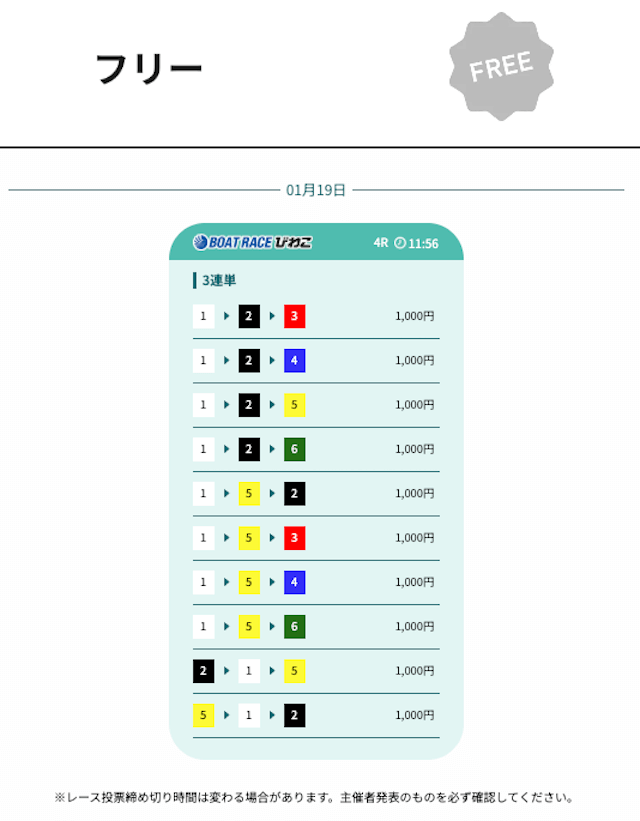Tap the blue 4 box in the 1-5-4 row
The width and height of the screenshot is (640, 821).
294,582
